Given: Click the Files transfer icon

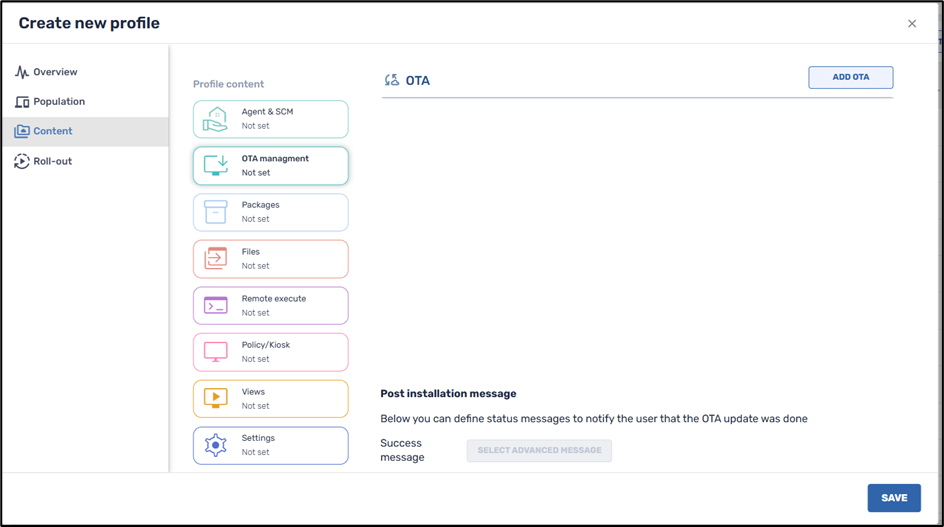Looking at the screenshot, I should click(216, 259).
